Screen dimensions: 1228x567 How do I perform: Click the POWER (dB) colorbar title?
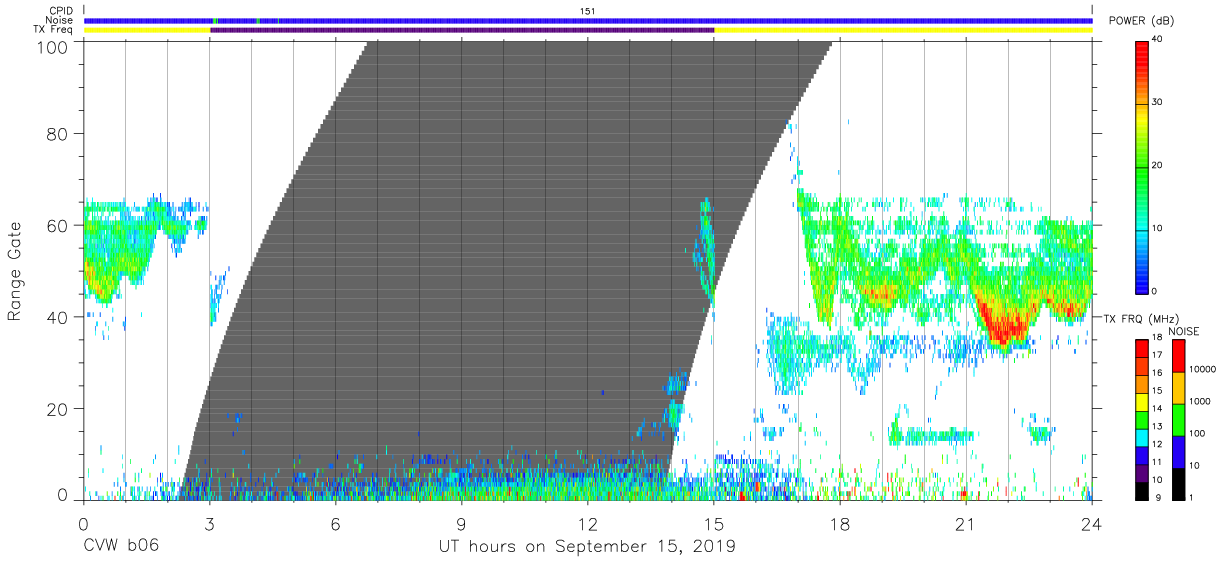tap(1142, 21)
